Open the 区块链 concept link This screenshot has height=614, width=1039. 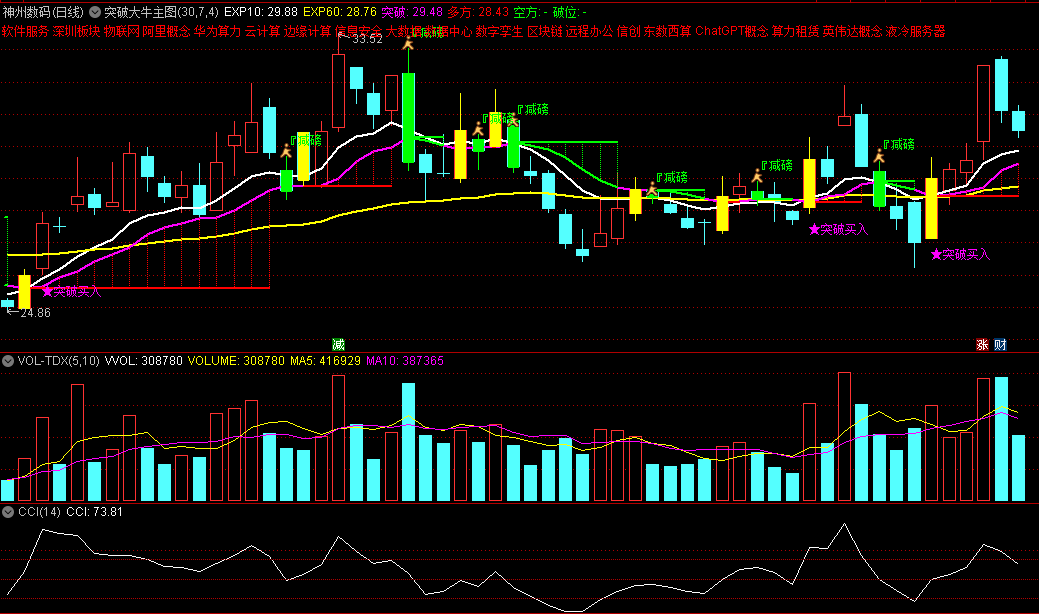point(545,31)
